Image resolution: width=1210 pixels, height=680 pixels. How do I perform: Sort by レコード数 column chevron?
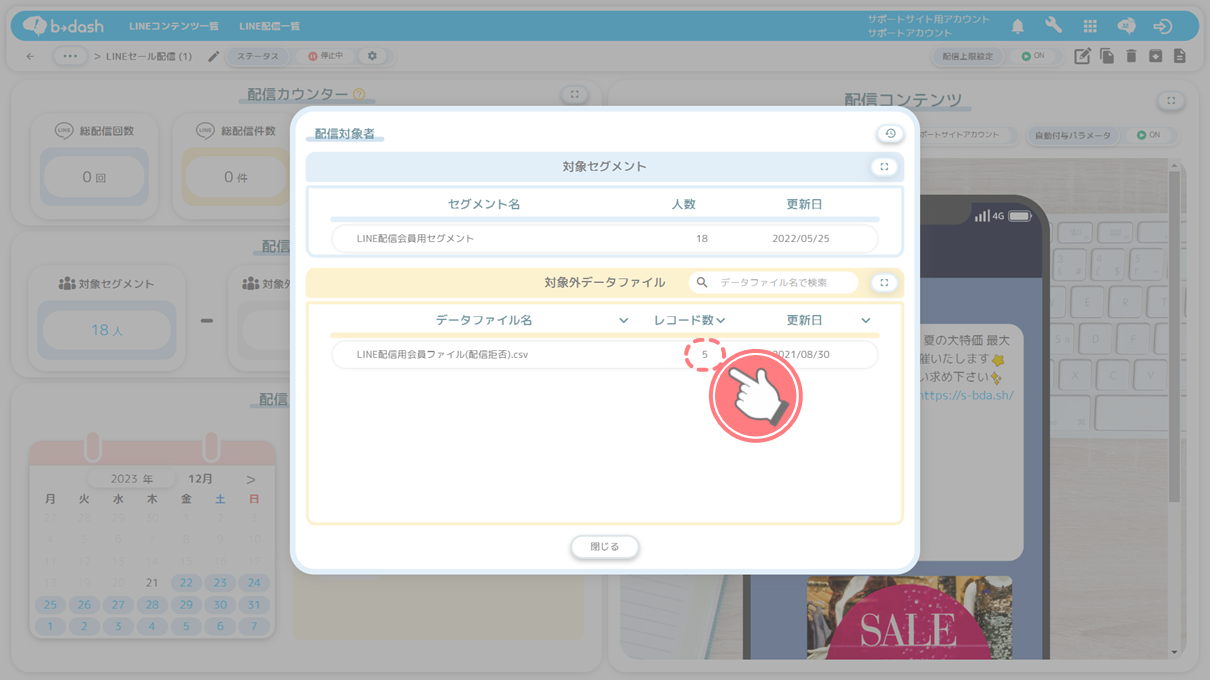[720, 320]
